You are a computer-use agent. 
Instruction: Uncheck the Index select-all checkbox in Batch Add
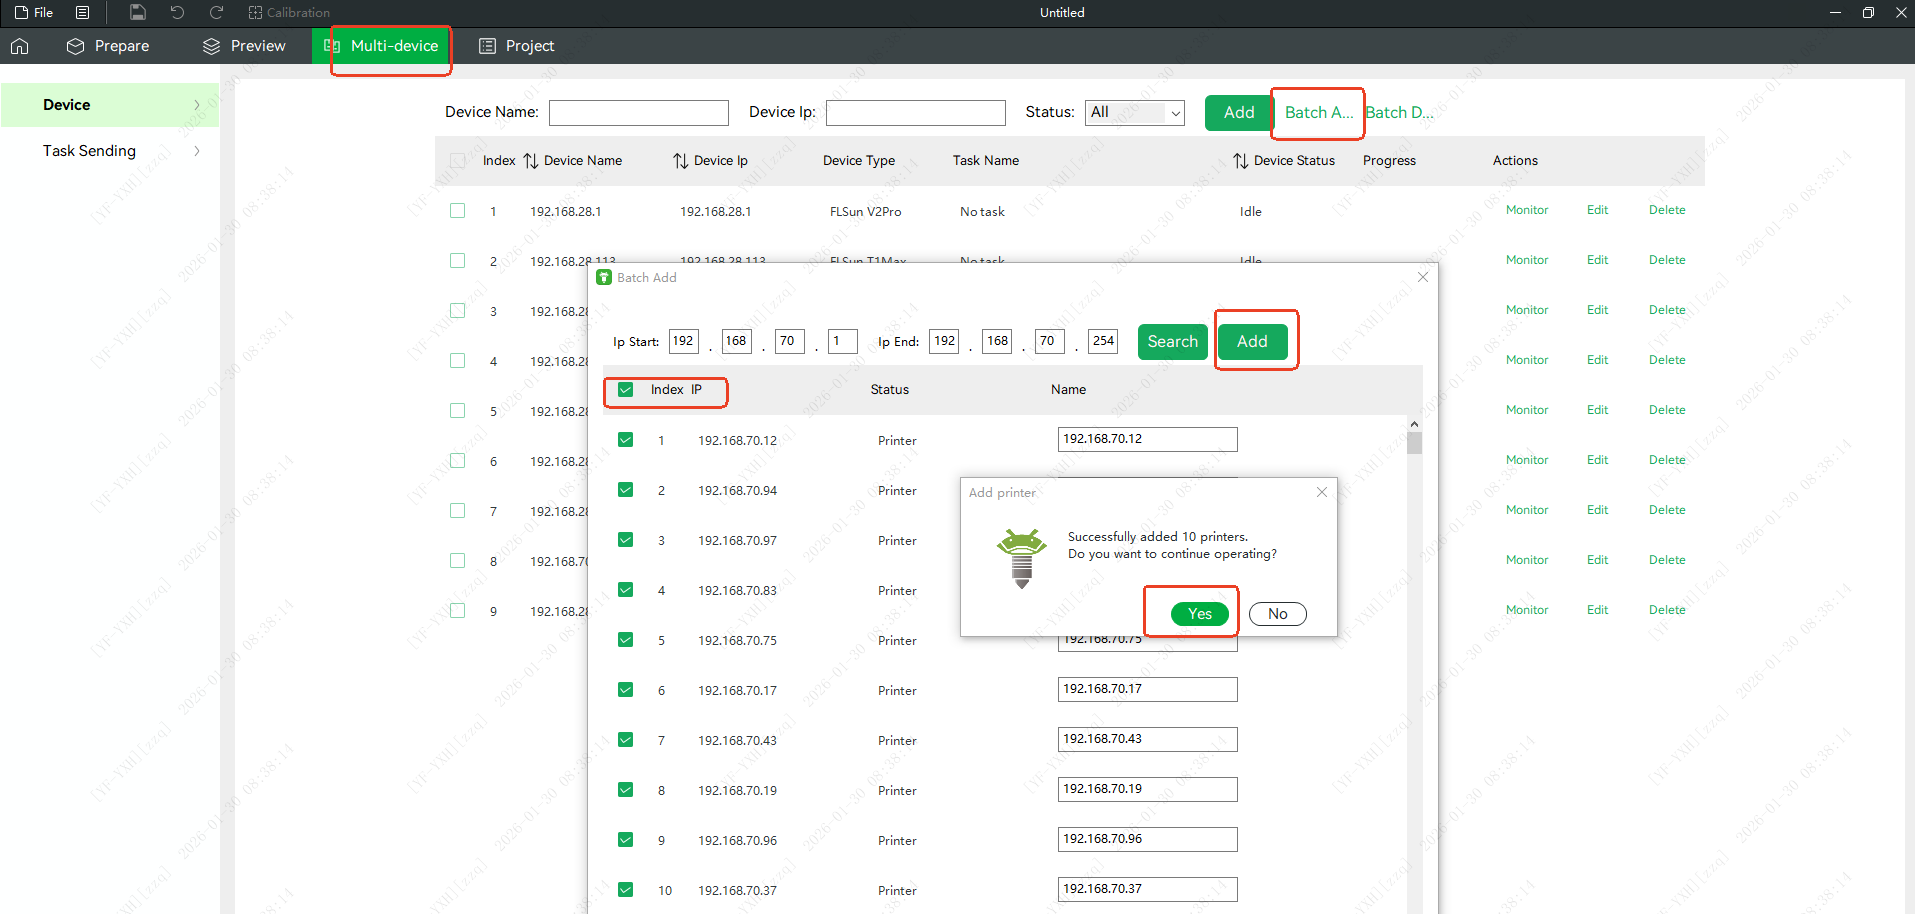[x=626, y=390]
